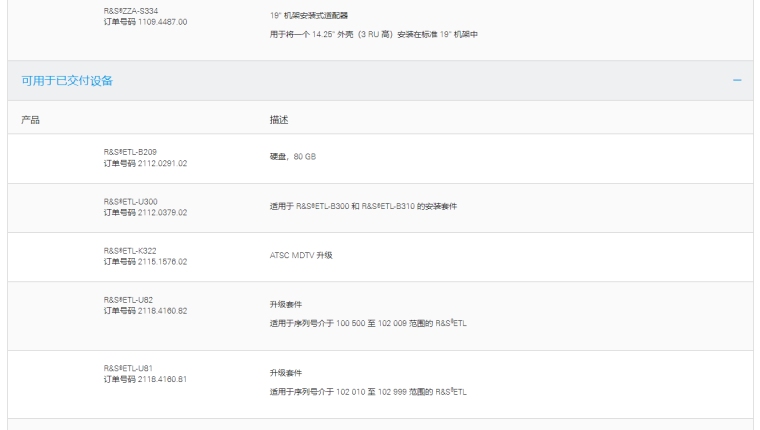
Task: Open the R&S®ETL-B209 product name
Action: [130, 152]
